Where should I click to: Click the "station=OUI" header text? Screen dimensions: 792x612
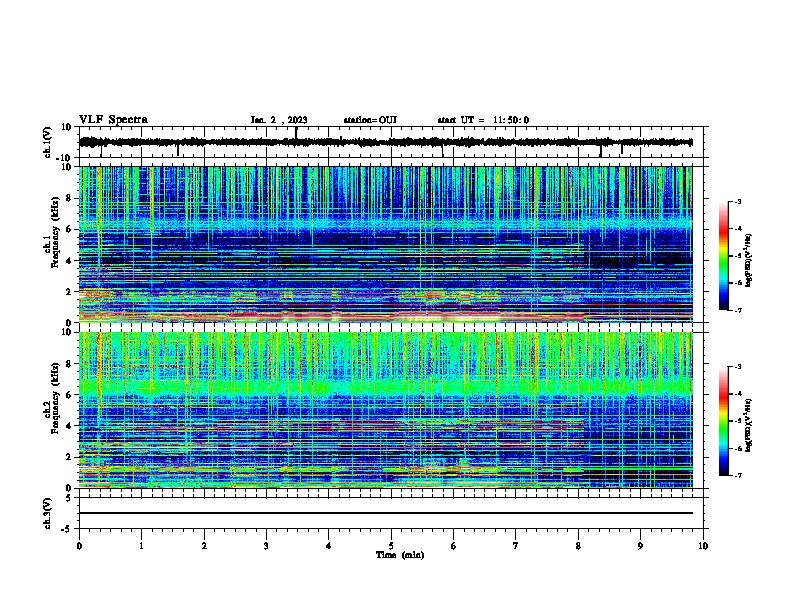click(370, 120)
